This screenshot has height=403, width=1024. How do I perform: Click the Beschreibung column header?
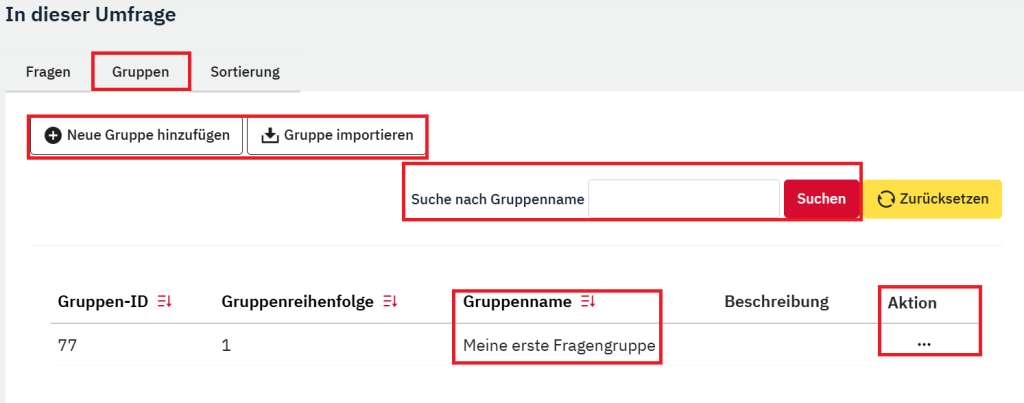coord(777,302)
